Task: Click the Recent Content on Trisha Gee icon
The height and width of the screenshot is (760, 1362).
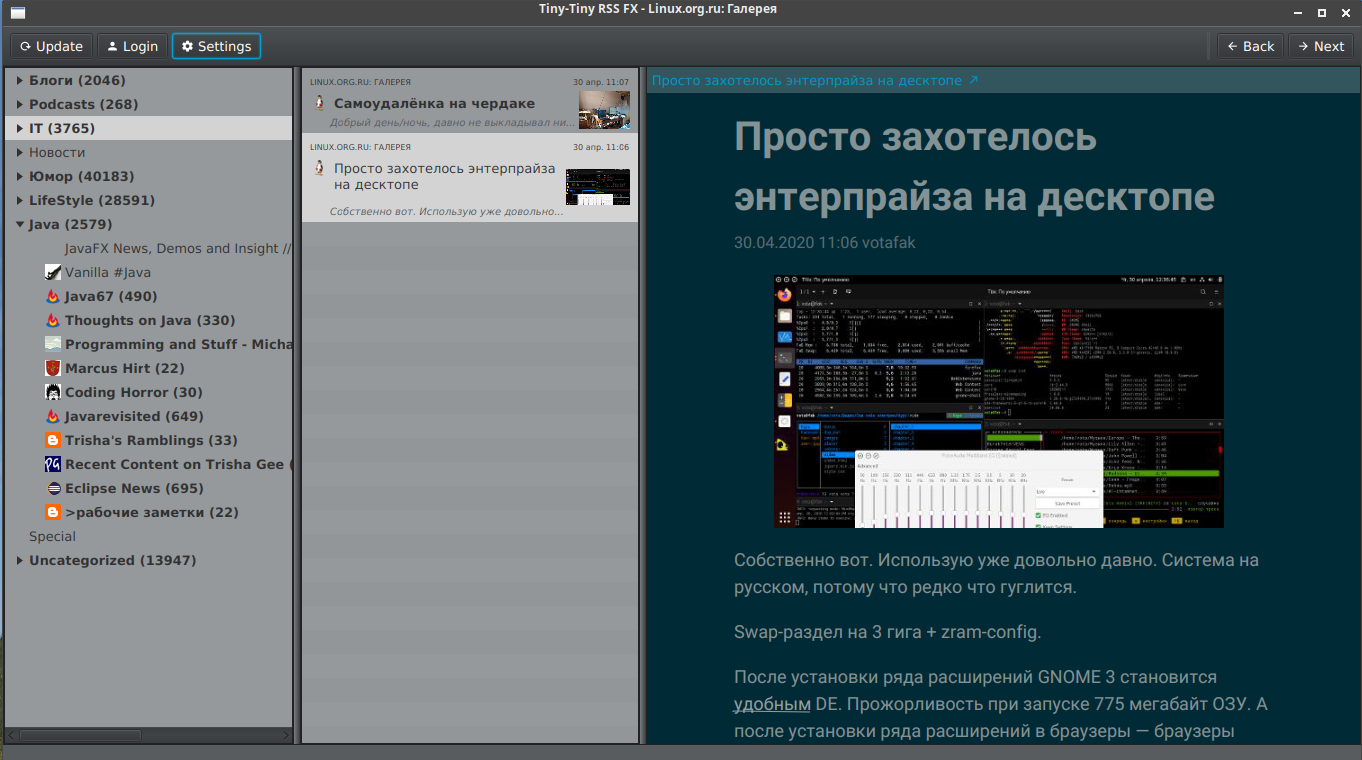Action: pos(53,464)
